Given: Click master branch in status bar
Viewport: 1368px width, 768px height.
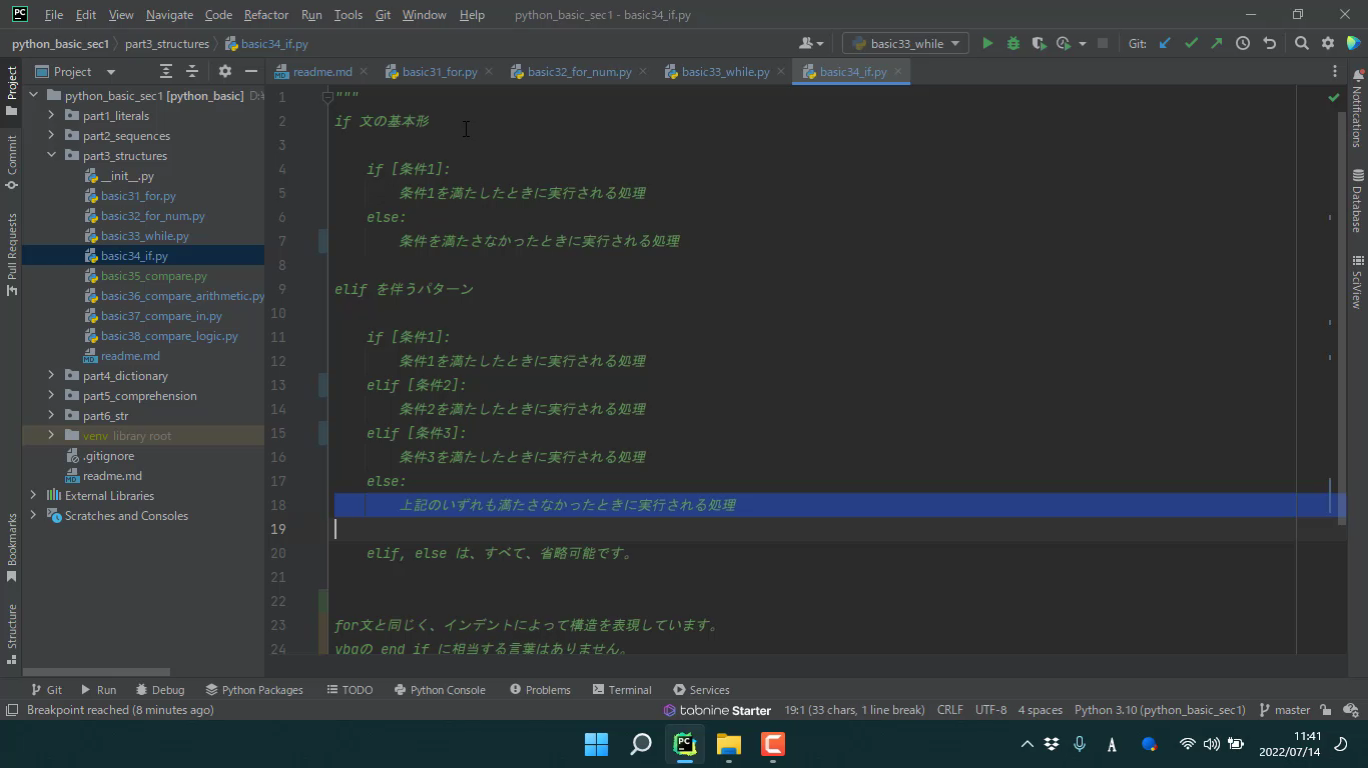Looking at the screenshot, I should [1291, 710].
